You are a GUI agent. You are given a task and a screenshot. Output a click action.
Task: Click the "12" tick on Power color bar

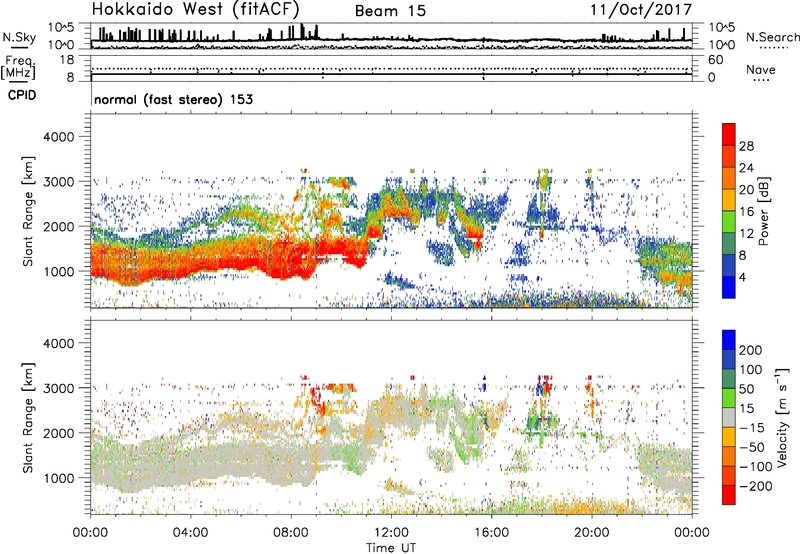(746, 234)
